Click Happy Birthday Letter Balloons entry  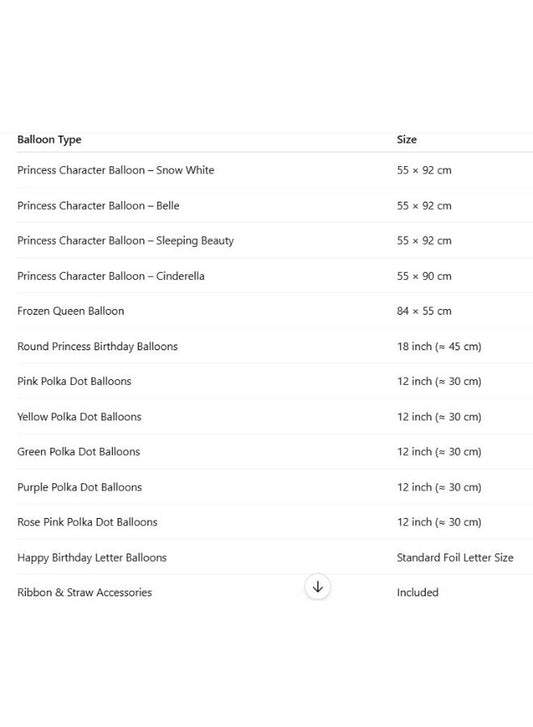pos(92,557)
